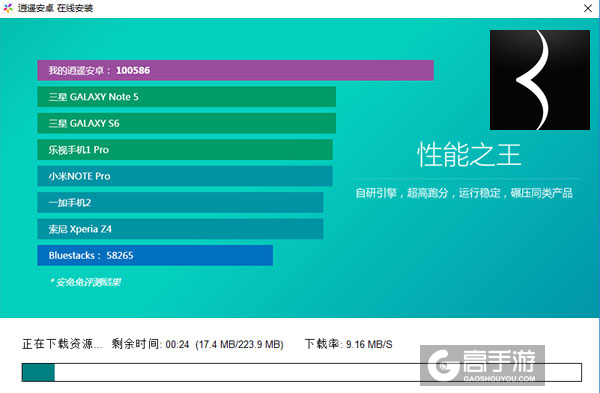
Task: Select the 三星 GALAXY Note 5 bar
Action: point(186,96)
